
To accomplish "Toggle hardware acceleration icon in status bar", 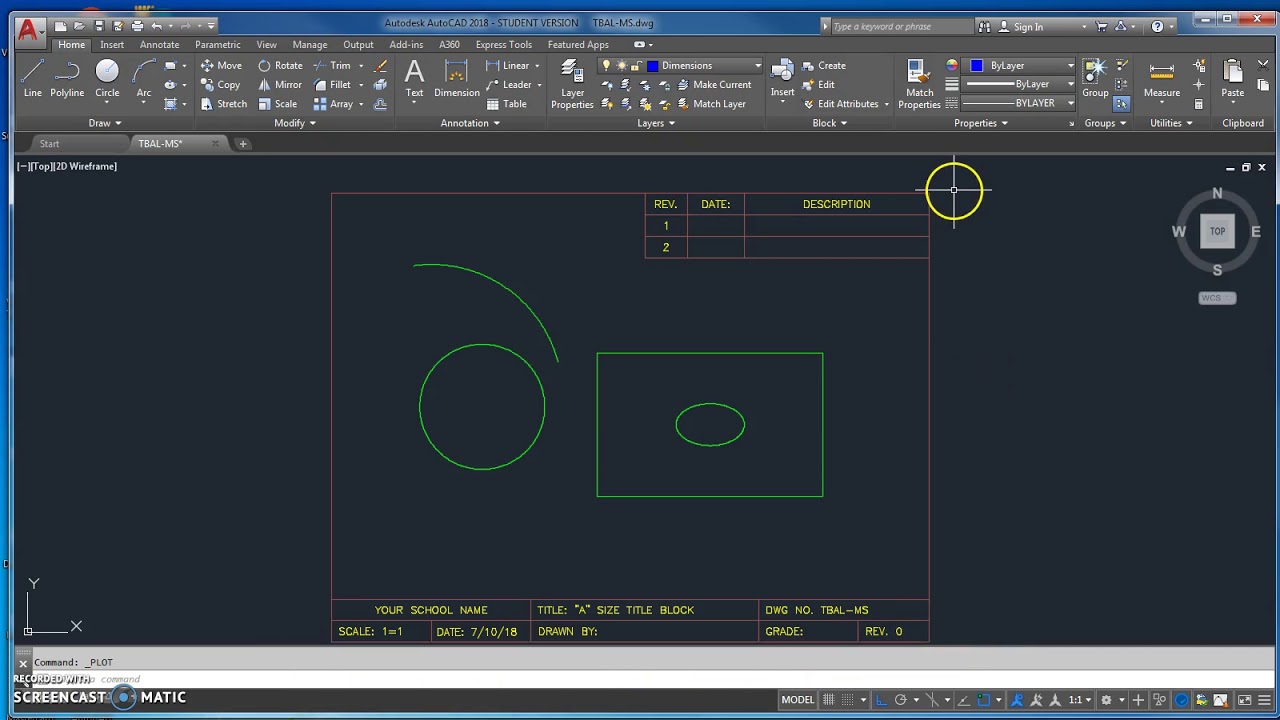I will tap(1181, 700).
